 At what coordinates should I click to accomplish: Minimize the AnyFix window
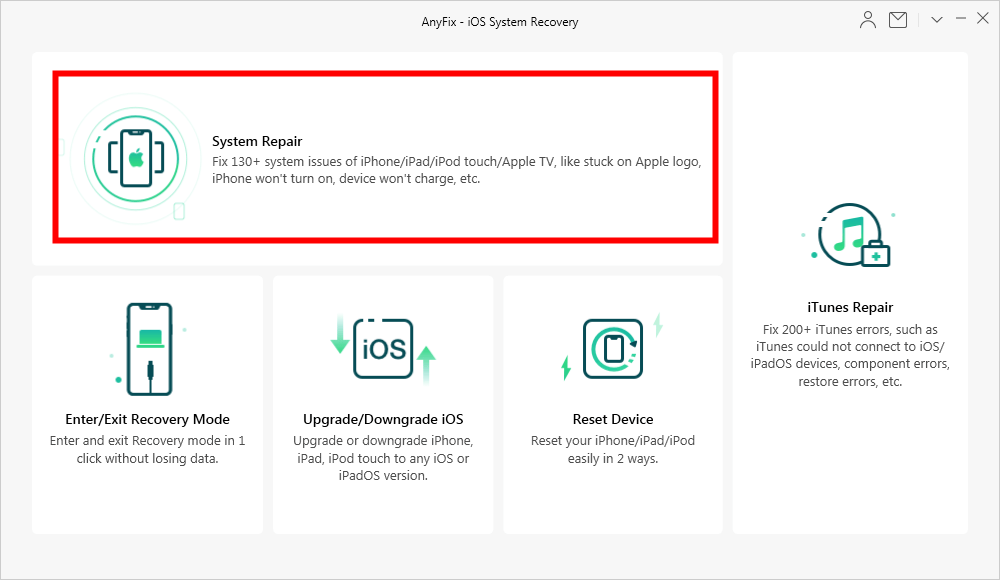point(960,20)
